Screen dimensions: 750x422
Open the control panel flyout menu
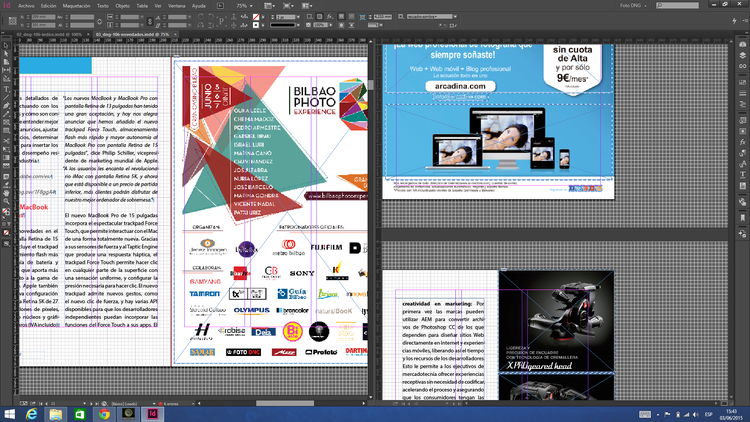click(x=745, y=21)
